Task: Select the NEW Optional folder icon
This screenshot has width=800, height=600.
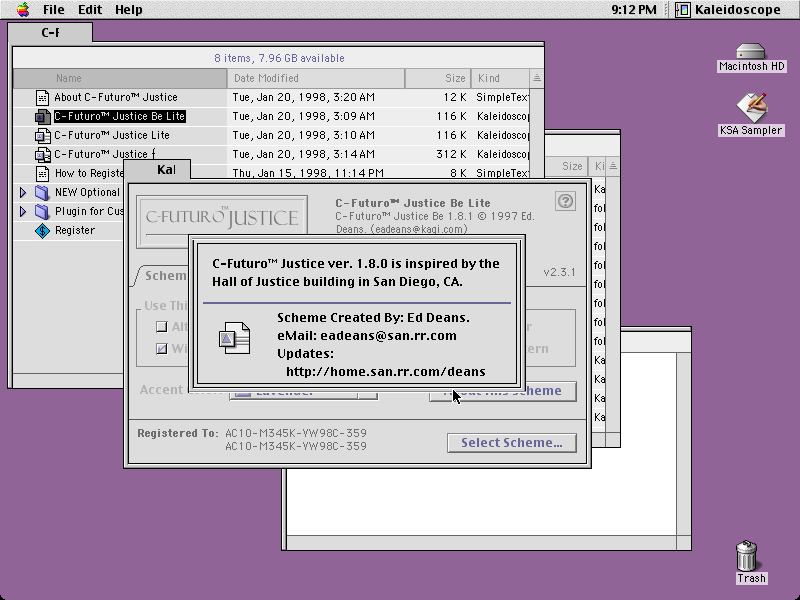Action: pos(42,192)
